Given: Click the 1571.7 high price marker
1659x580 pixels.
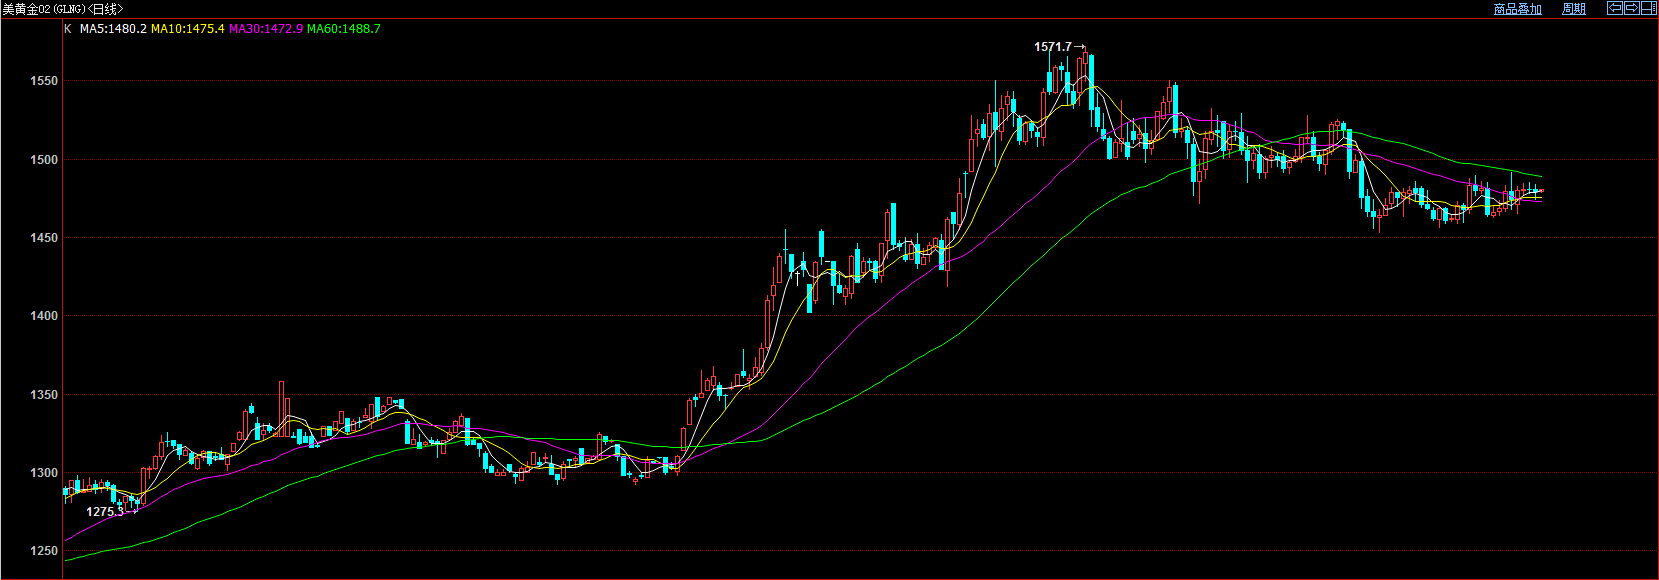Looking at the screenshot, I should click(1053, 47).
